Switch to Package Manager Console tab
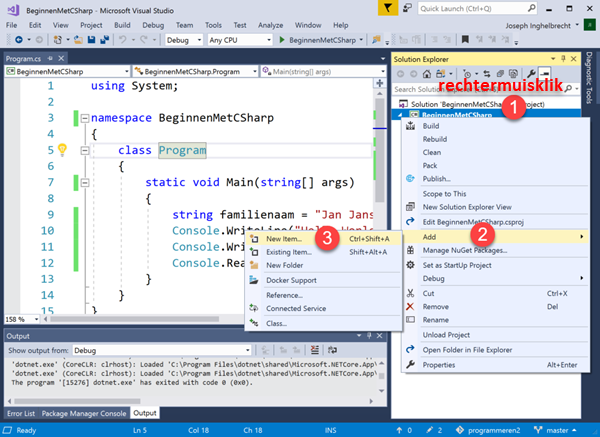This screenshot has height=437, width=600. (x=84, y=413)
